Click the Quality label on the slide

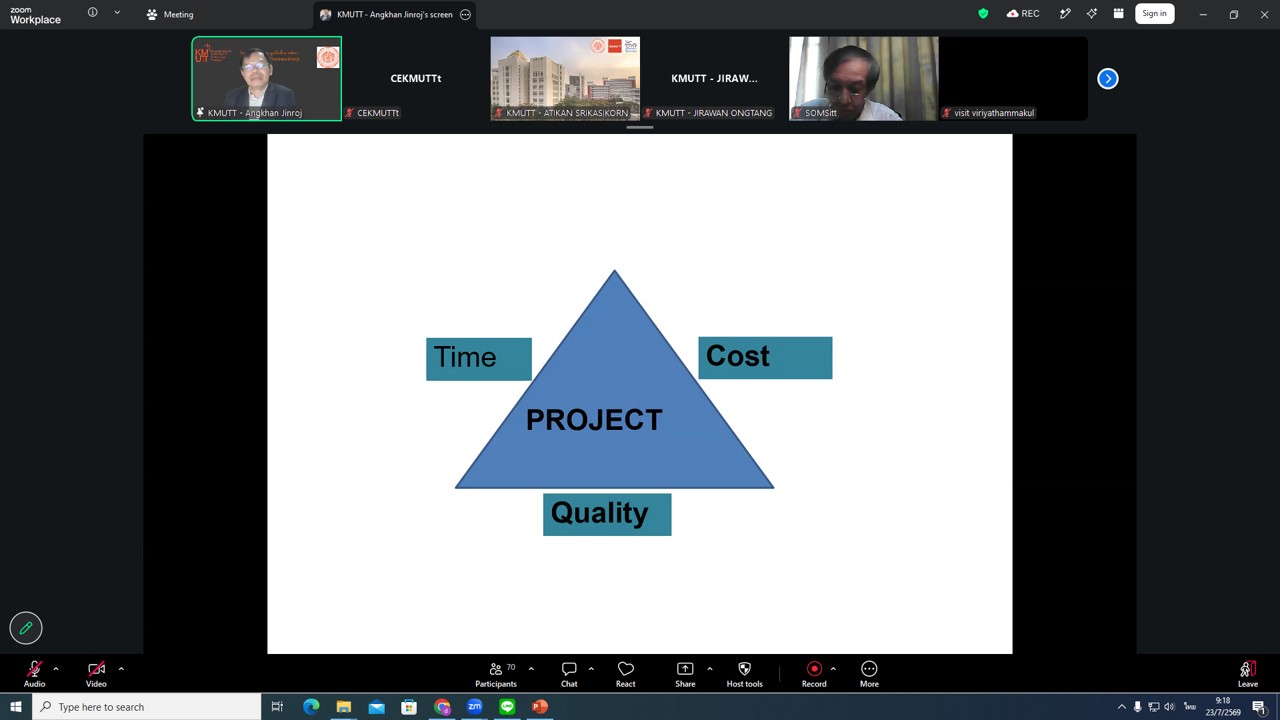click(x=607, y=514)
